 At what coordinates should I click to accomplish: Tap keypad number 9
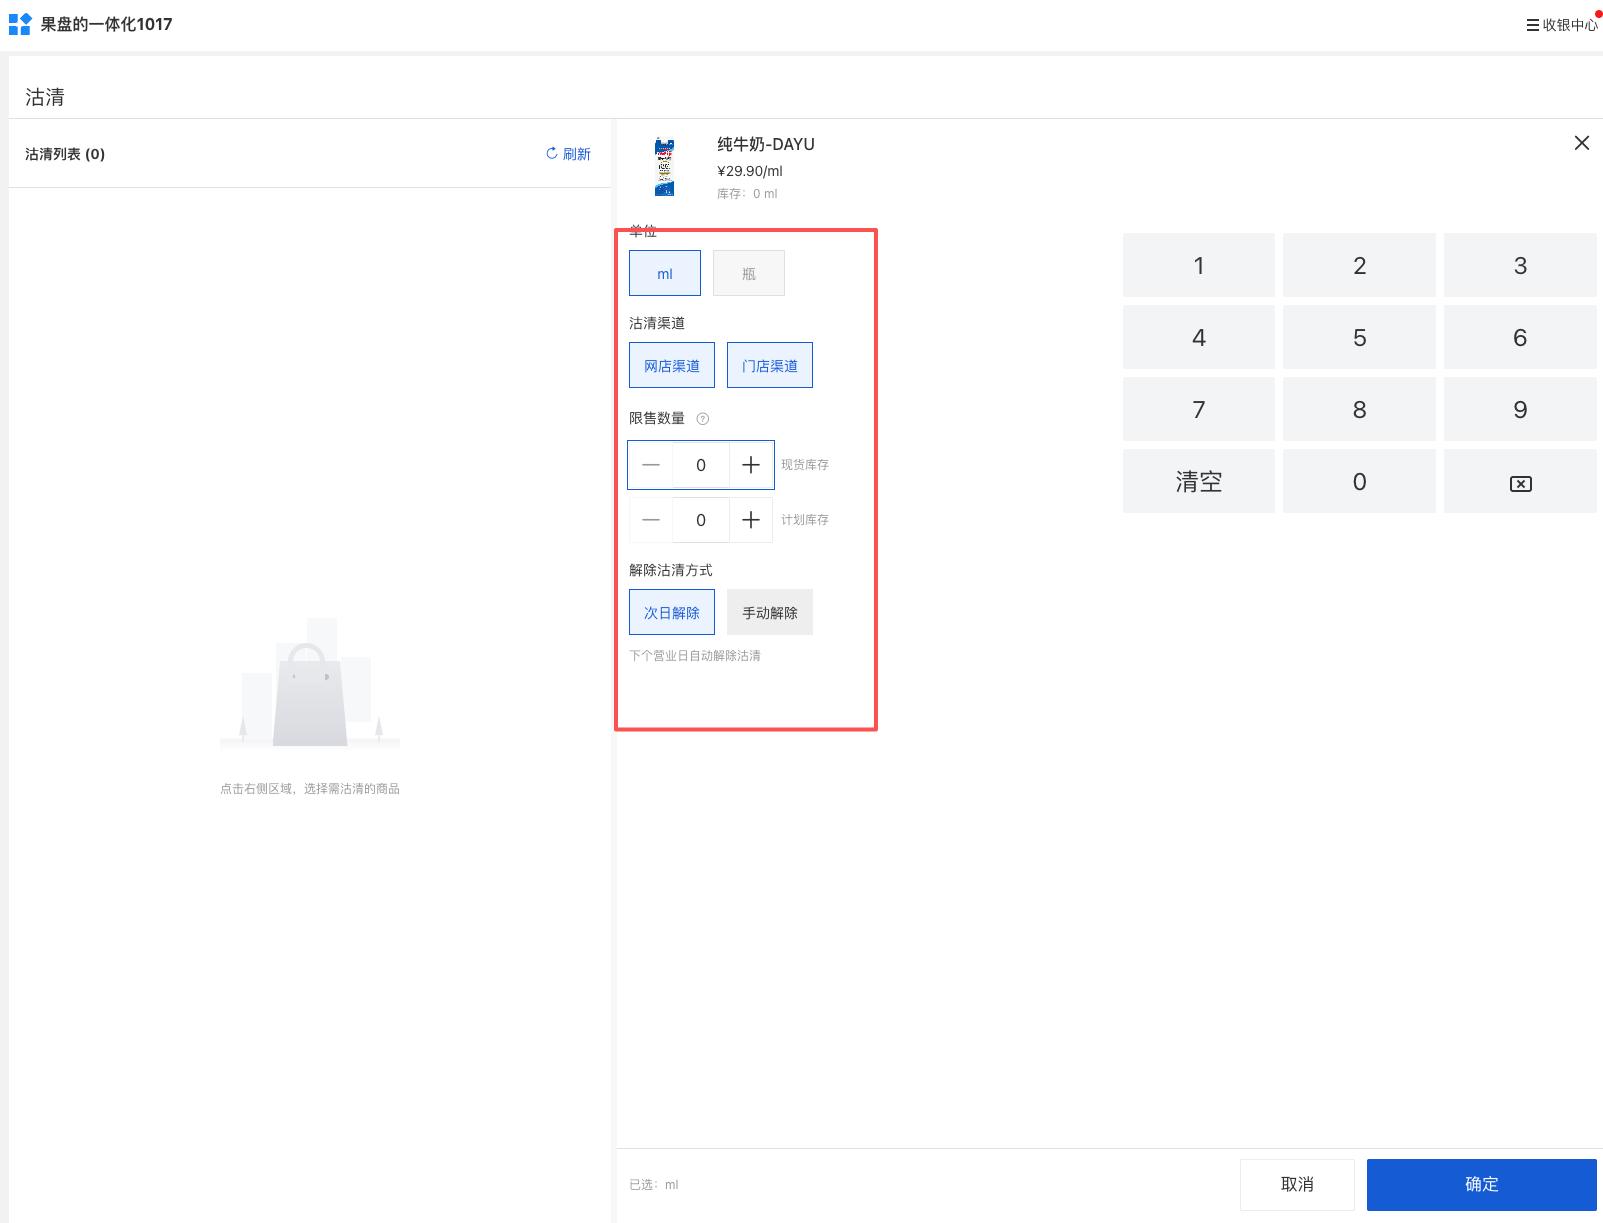1520,409
